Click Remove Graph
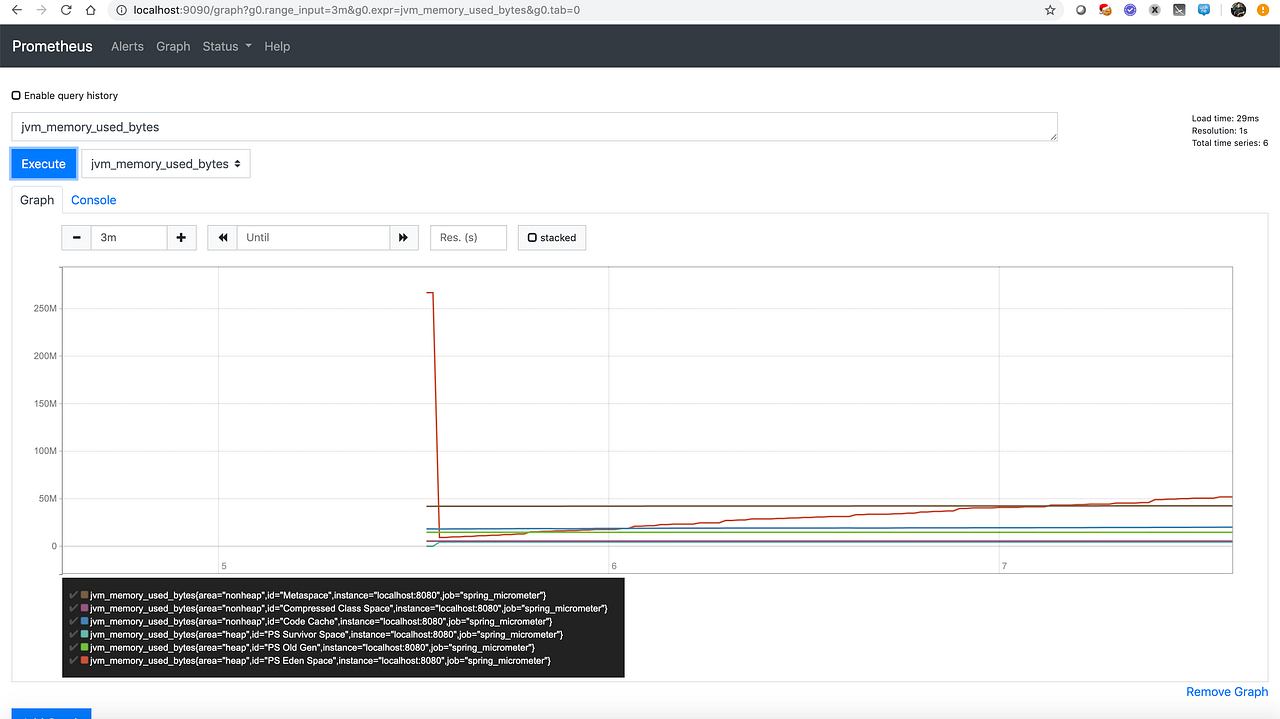1280x719 pixels. coord(1227,691)
